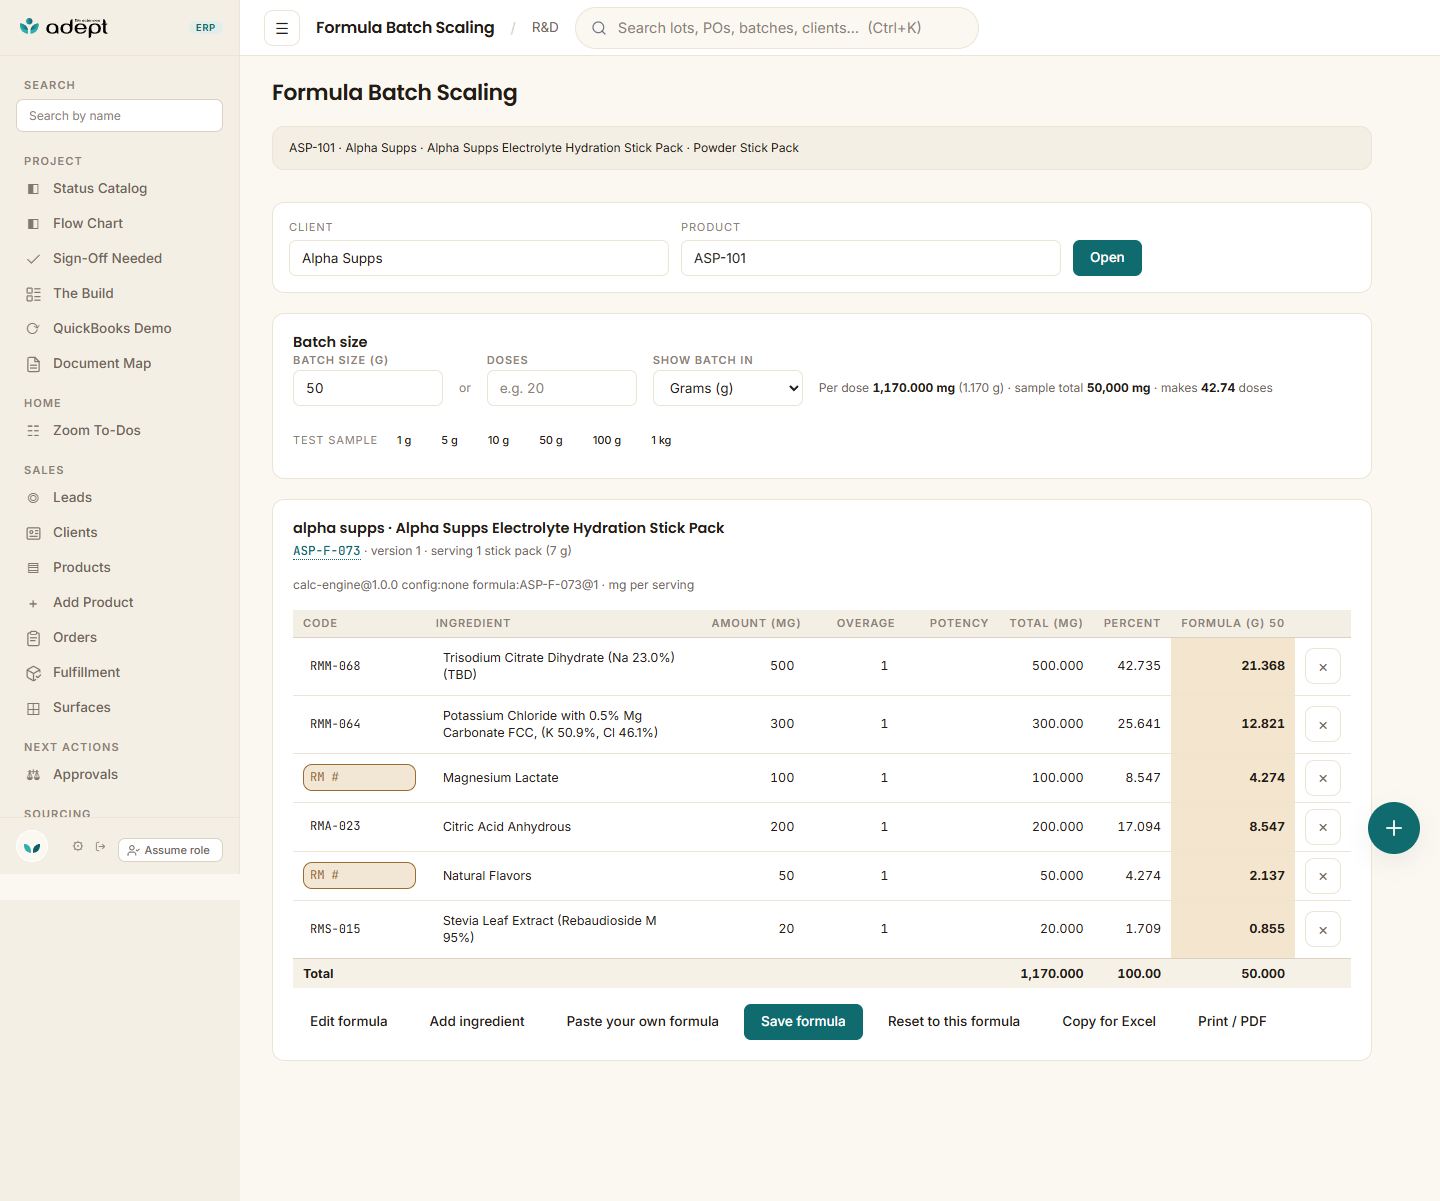Screen dimensions: 1440x1201
Task: Click the Open product button
Action: [x=1107, y=258]
